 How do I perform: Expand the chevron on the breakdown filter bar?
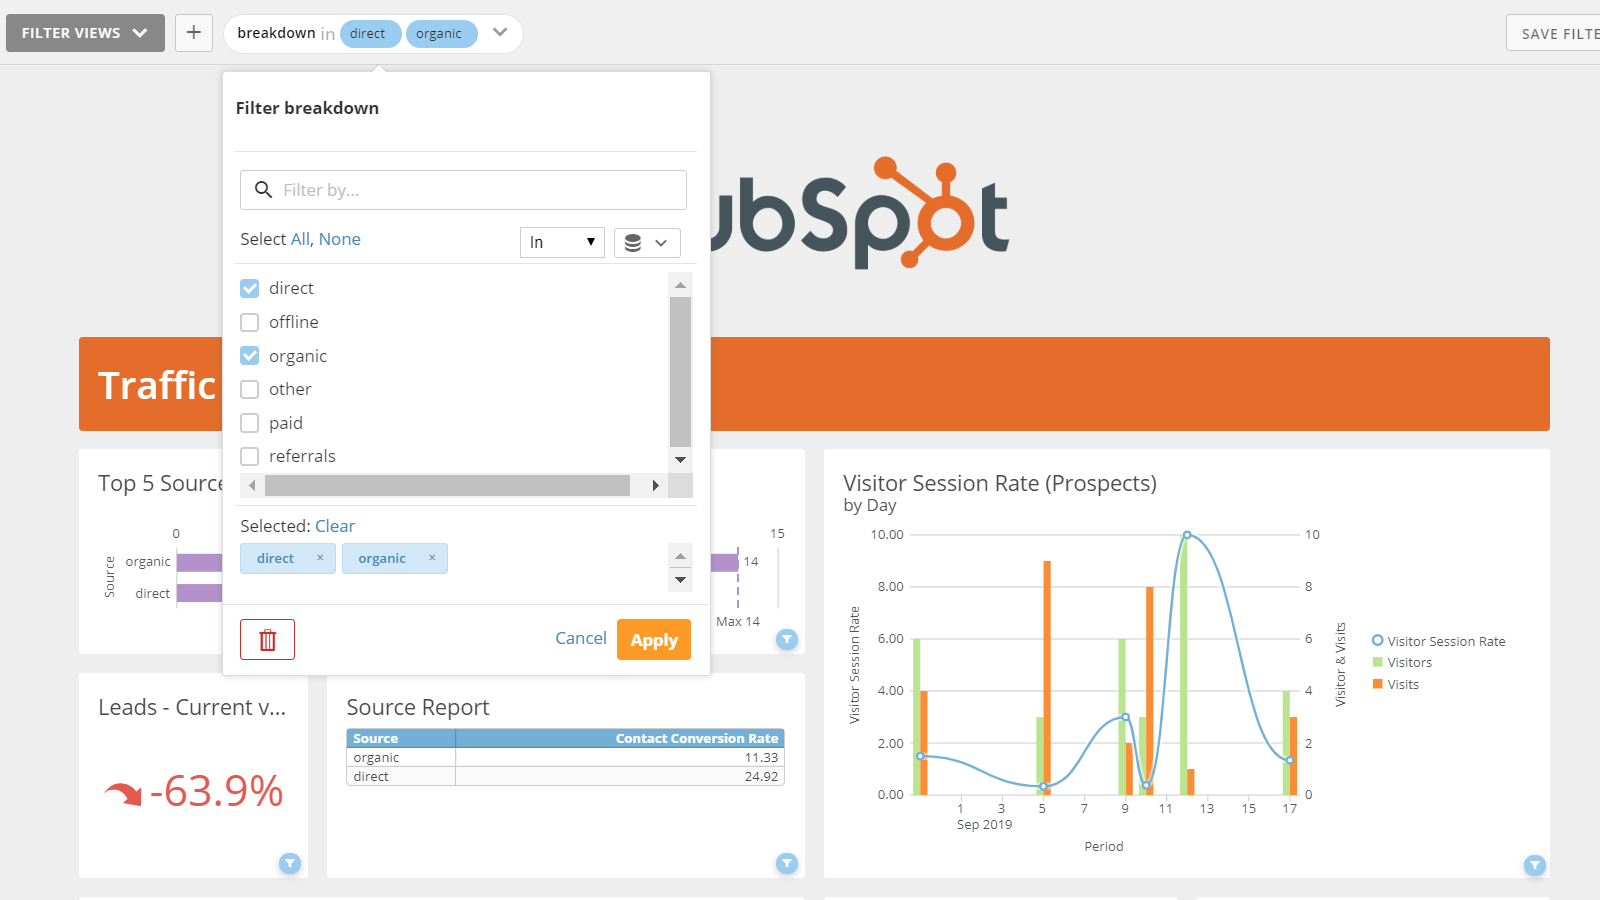click(499, 32)
